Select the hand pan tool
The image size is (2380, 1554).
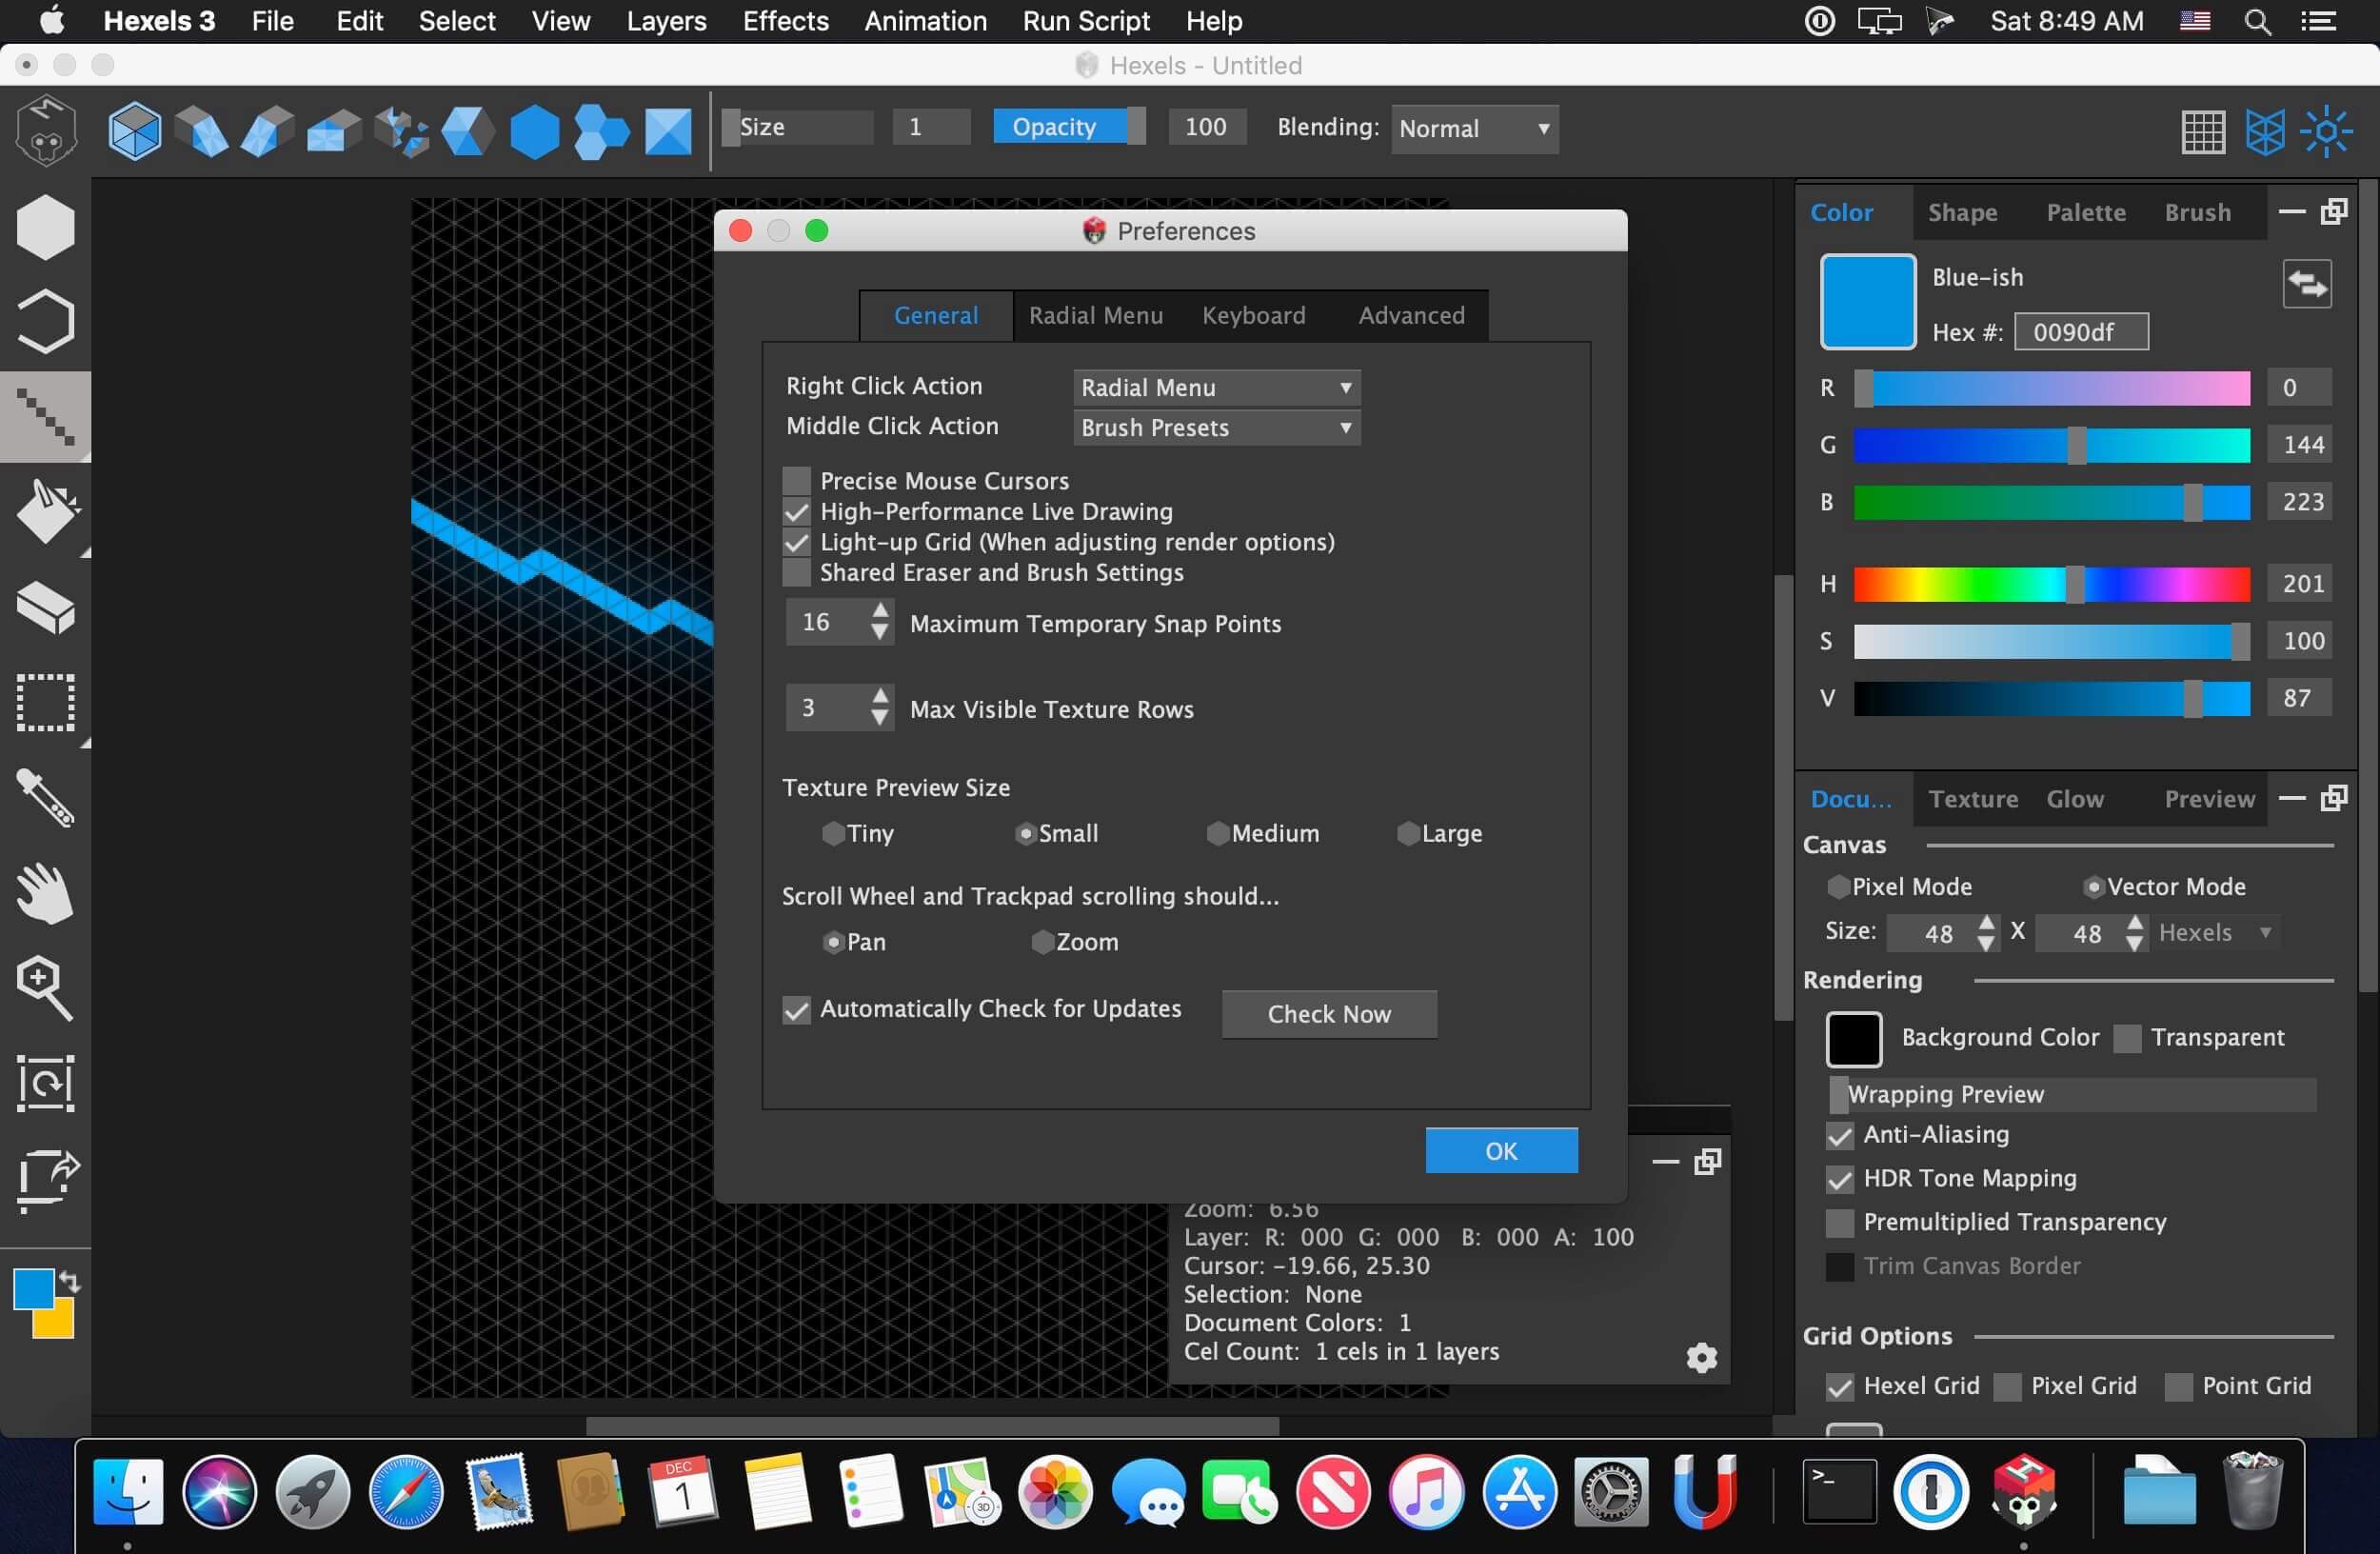tap(45, 892)
